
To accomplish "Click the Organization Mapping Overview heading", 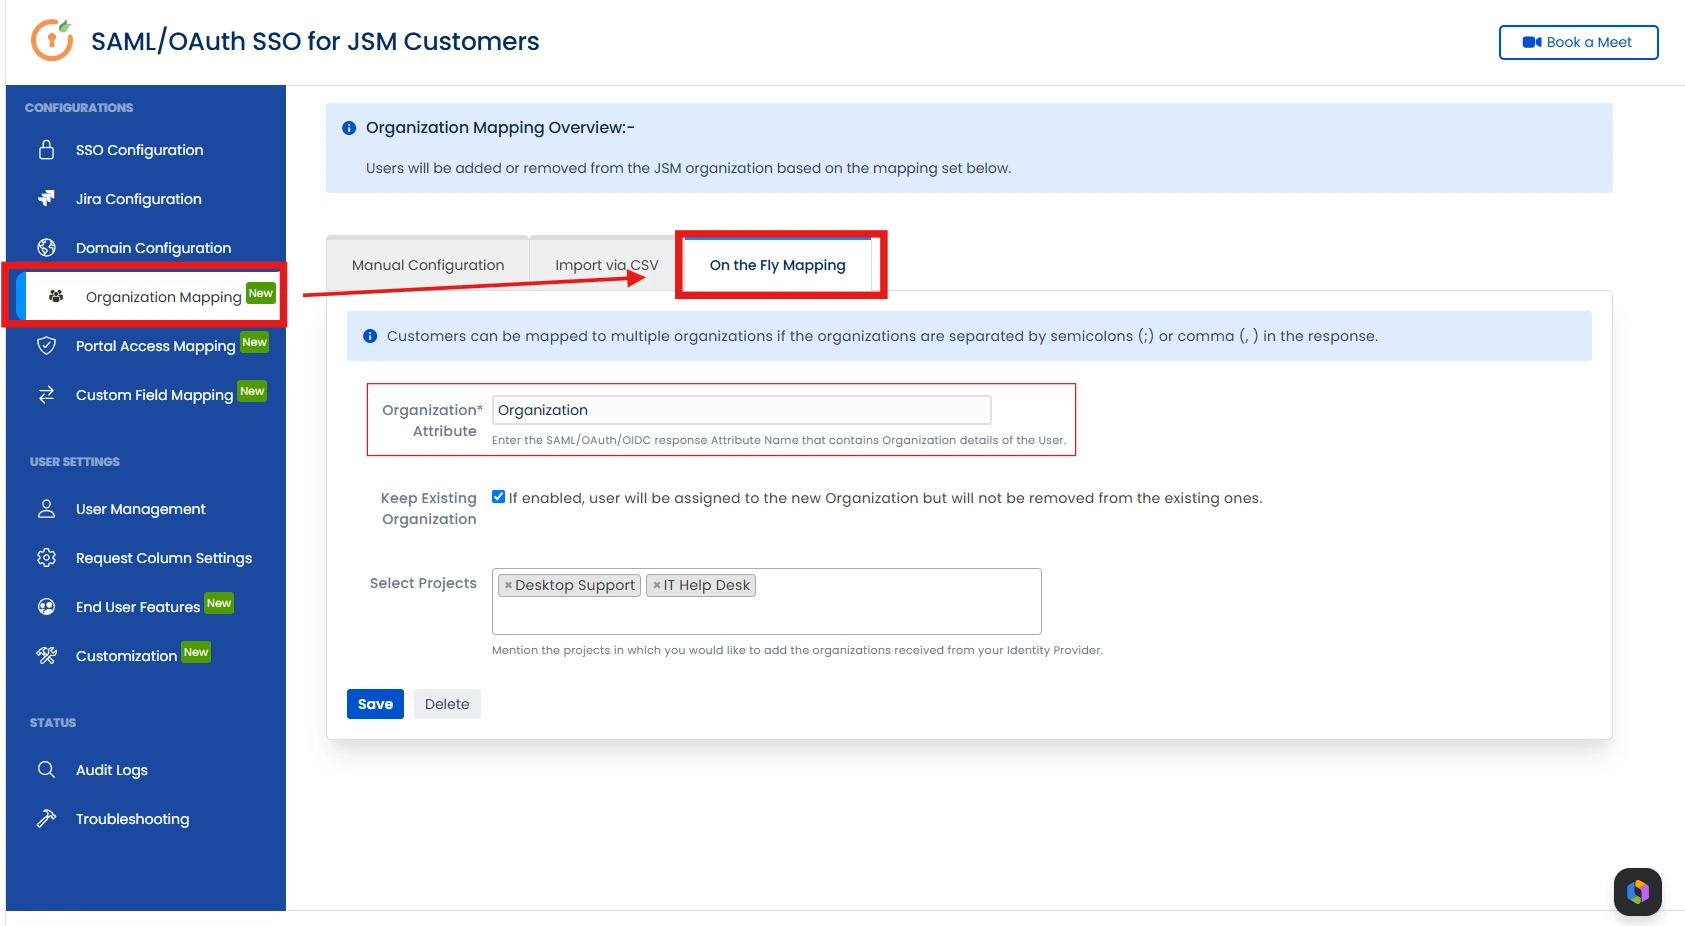I will pos(500,127).
